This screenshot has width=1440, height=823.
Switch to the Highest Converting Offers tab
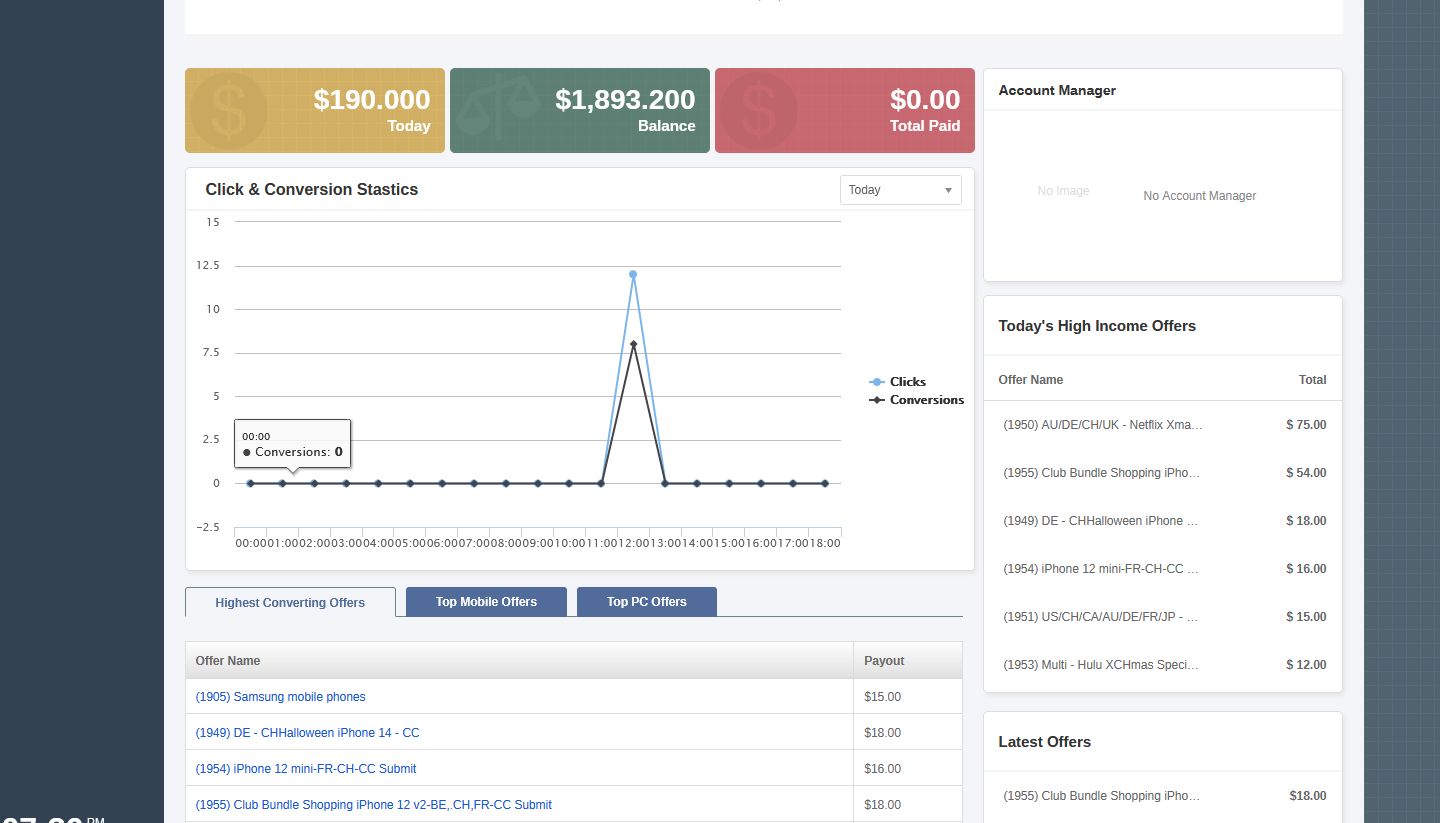click(290, 602)
